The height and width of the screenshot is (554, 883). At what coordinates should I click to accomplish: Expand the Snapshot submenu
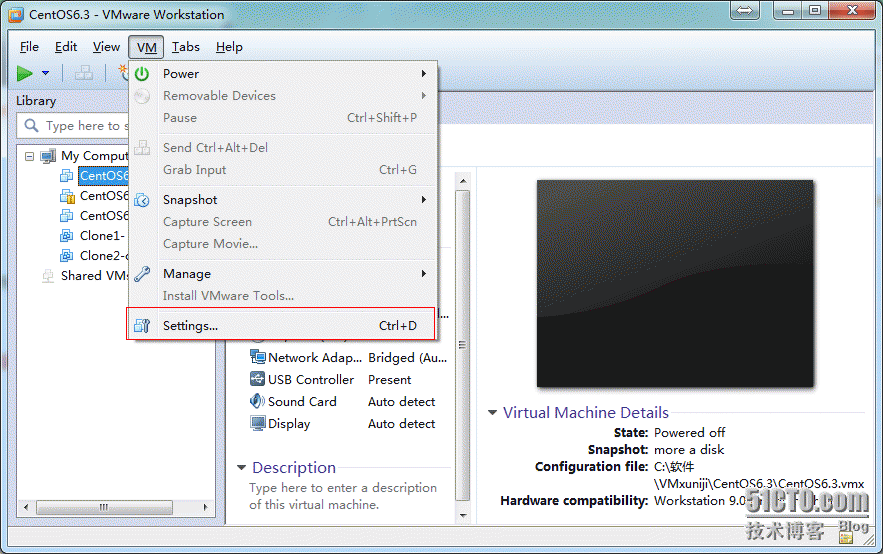[x=284, y=200]
